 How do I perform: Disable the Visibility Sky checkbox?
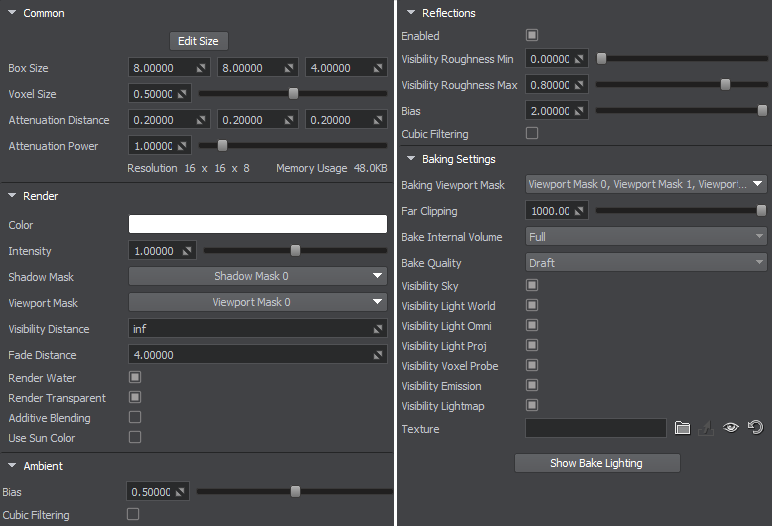(532, 286)
